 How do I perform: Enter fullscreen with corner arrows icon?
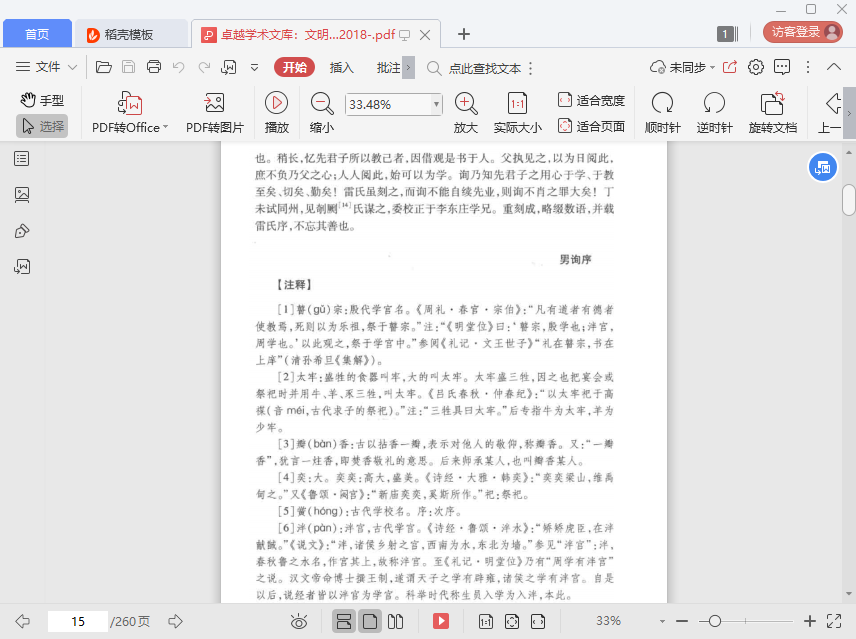(834, 621)
